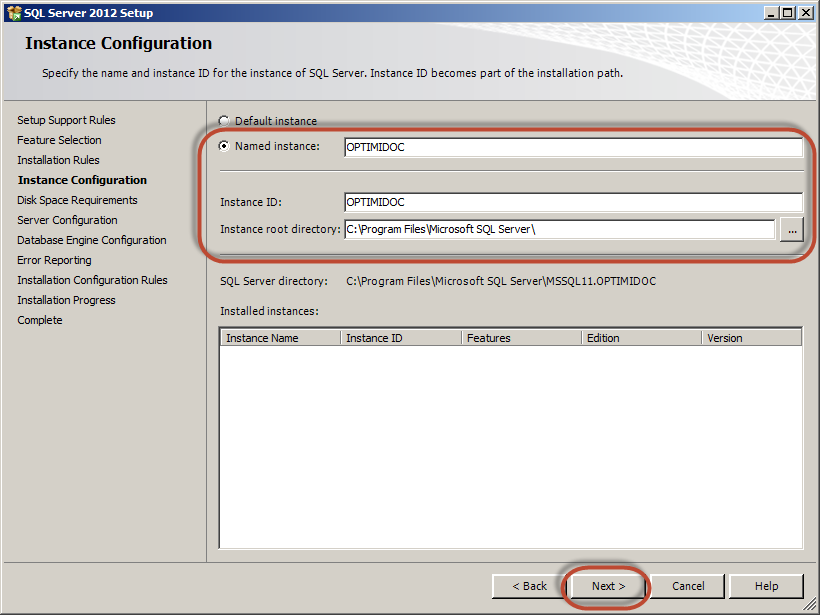Select the Named instance radio button

[x=224, y=146]
